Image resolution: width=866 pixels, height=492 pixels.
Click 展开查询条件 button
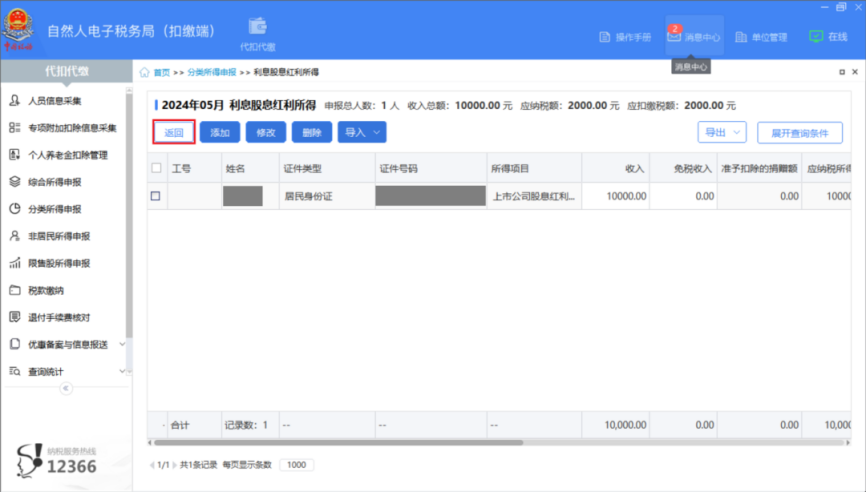799,133
